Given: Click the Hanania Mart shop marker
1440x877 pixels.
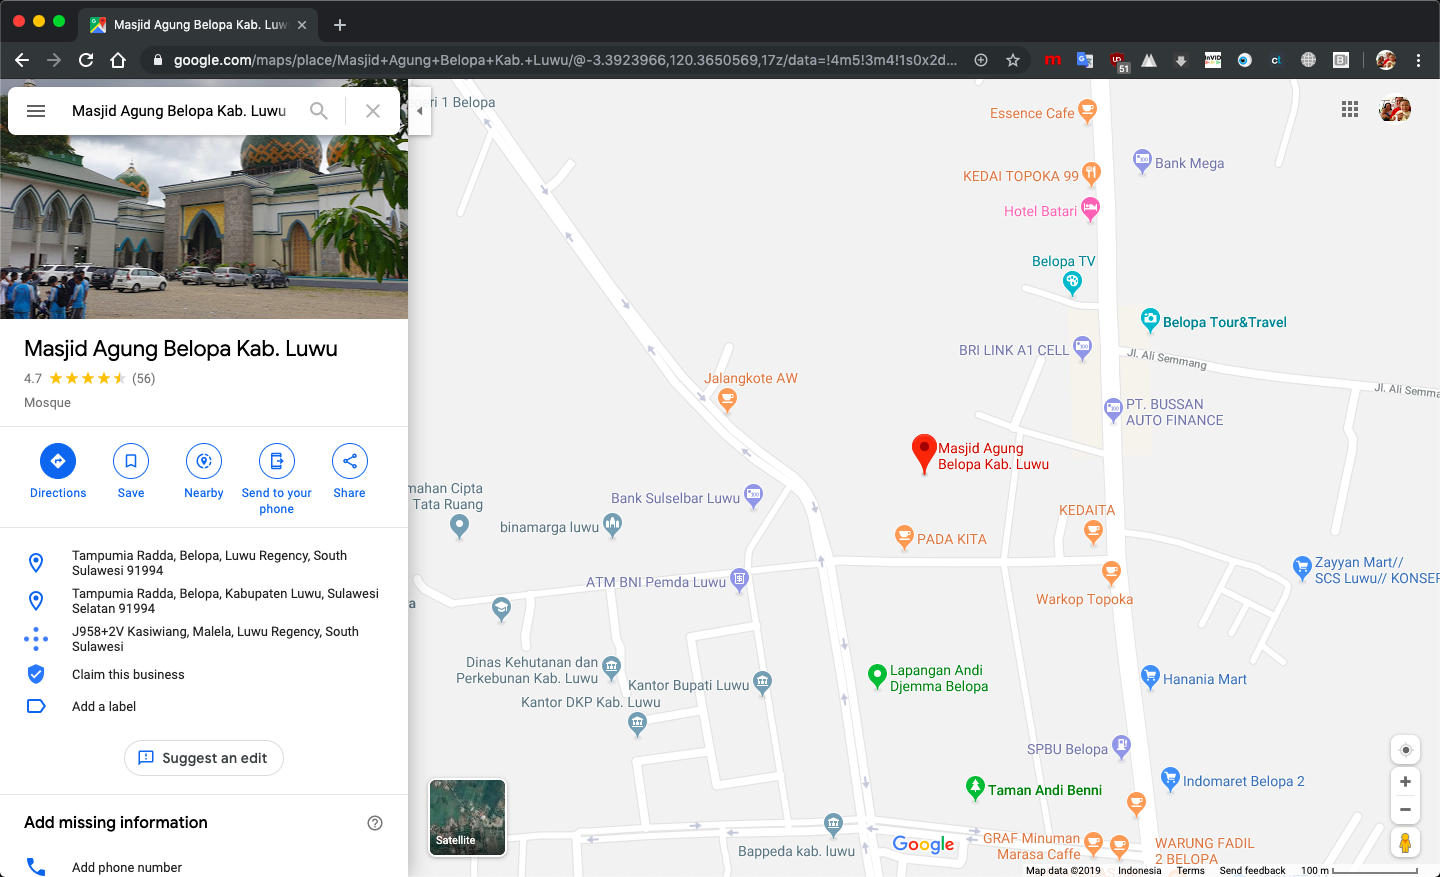Looking at the screenshot, I should coord(1150,677).
